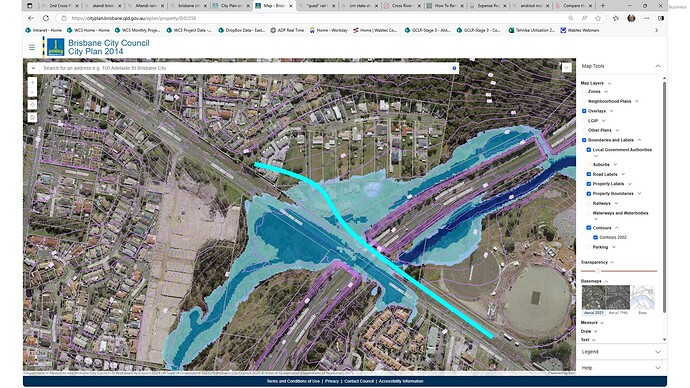
Task: Click the Brisbane City Council logo
Action: click(x=56, y=47)
